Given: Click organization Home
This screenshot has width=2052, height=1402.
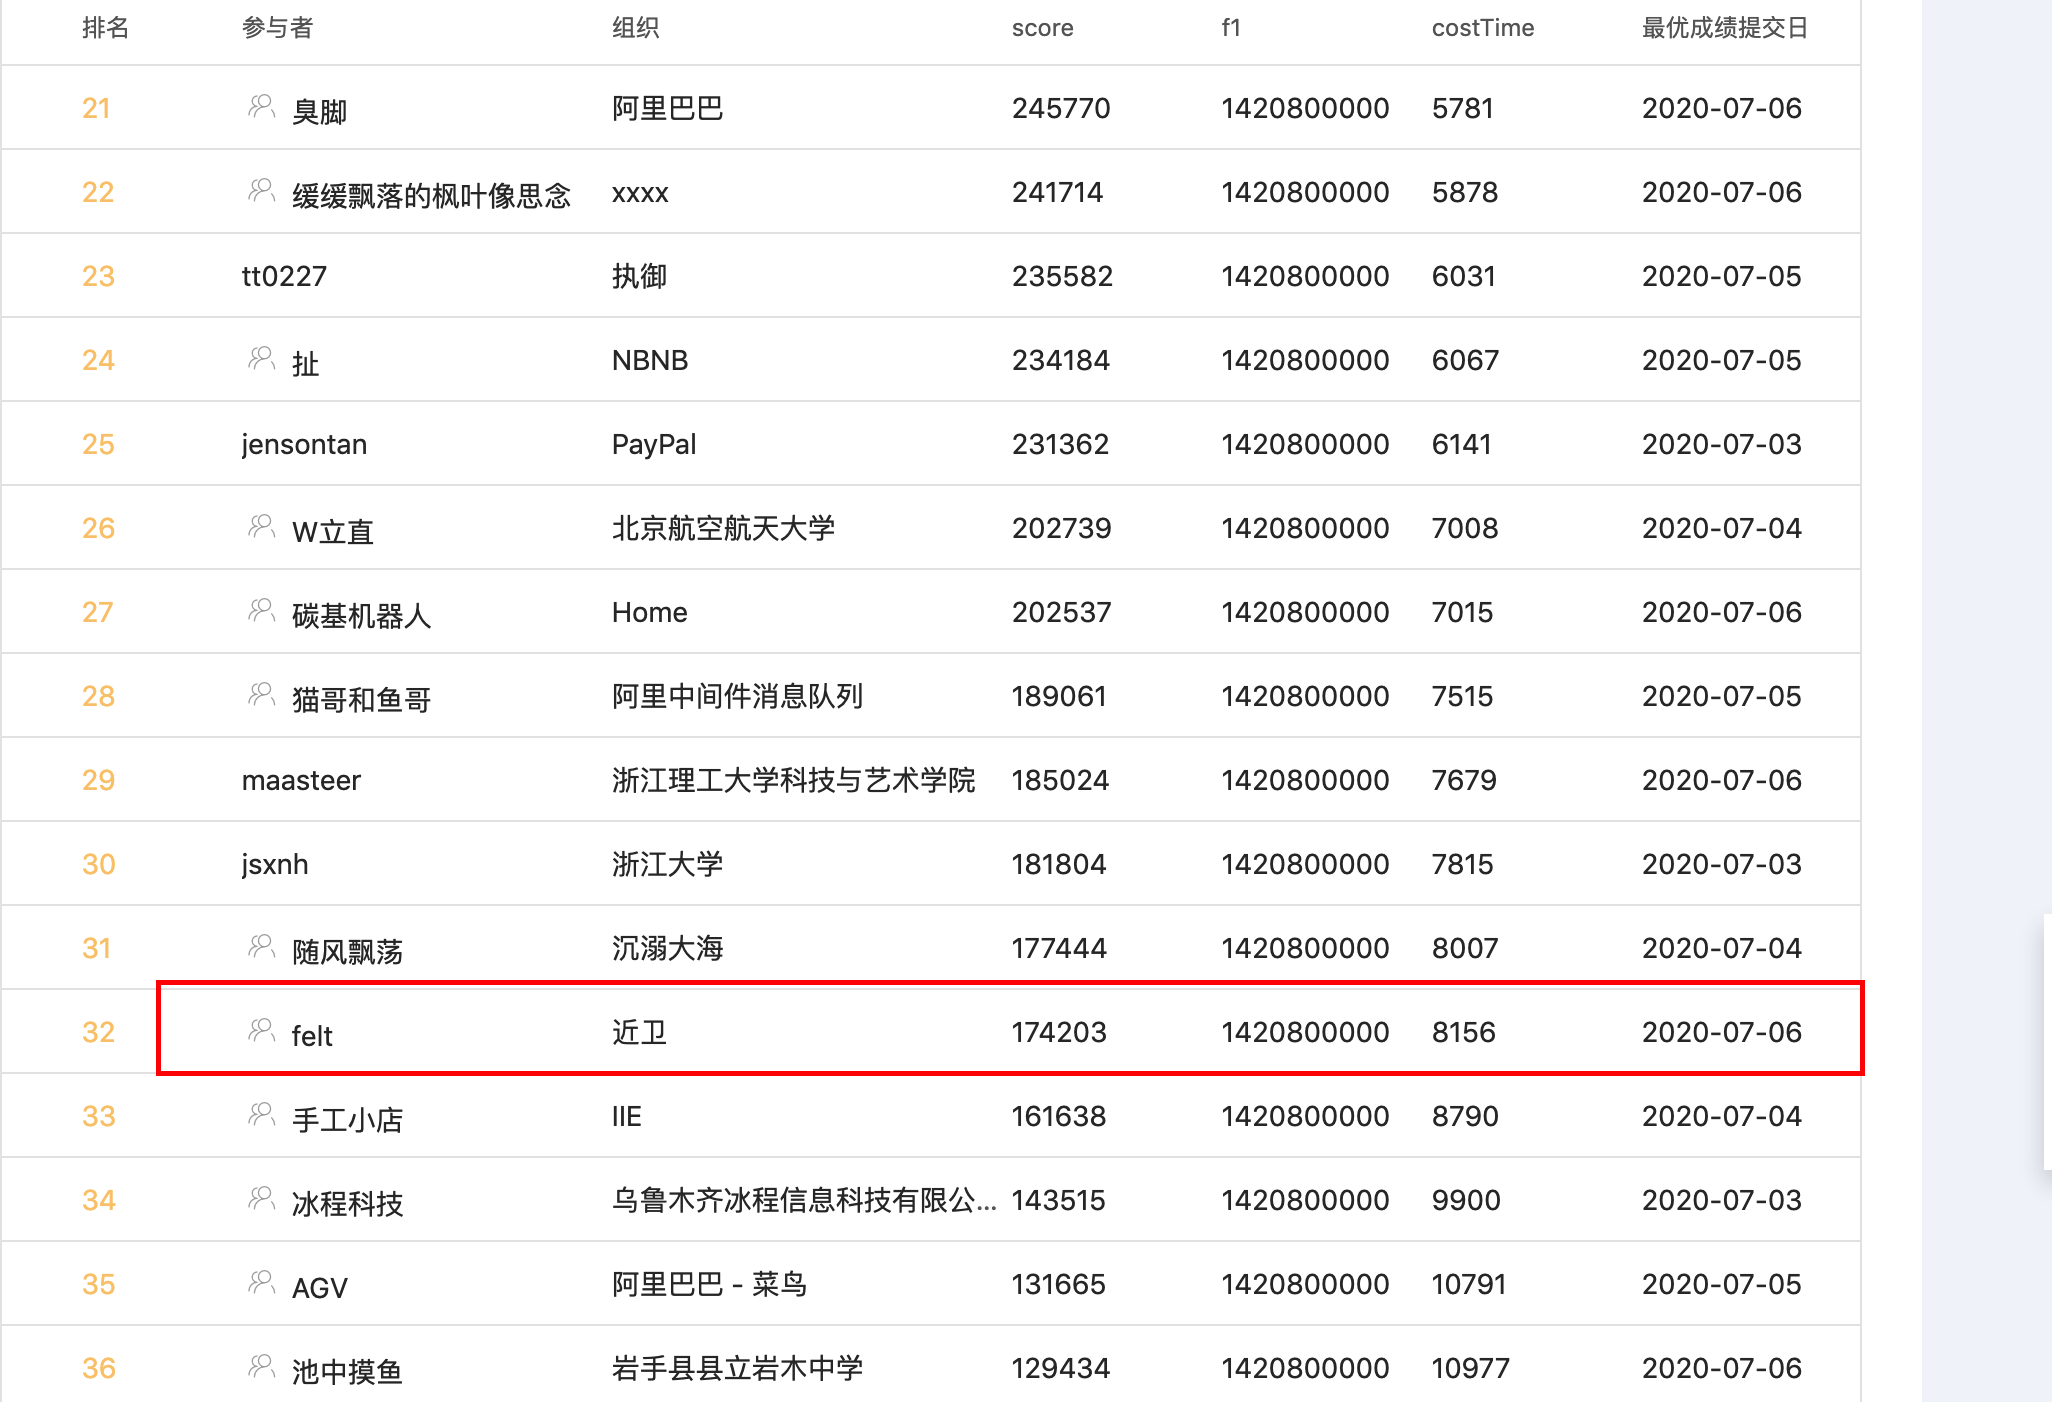Looking at the screenshot, I should 650,612.
